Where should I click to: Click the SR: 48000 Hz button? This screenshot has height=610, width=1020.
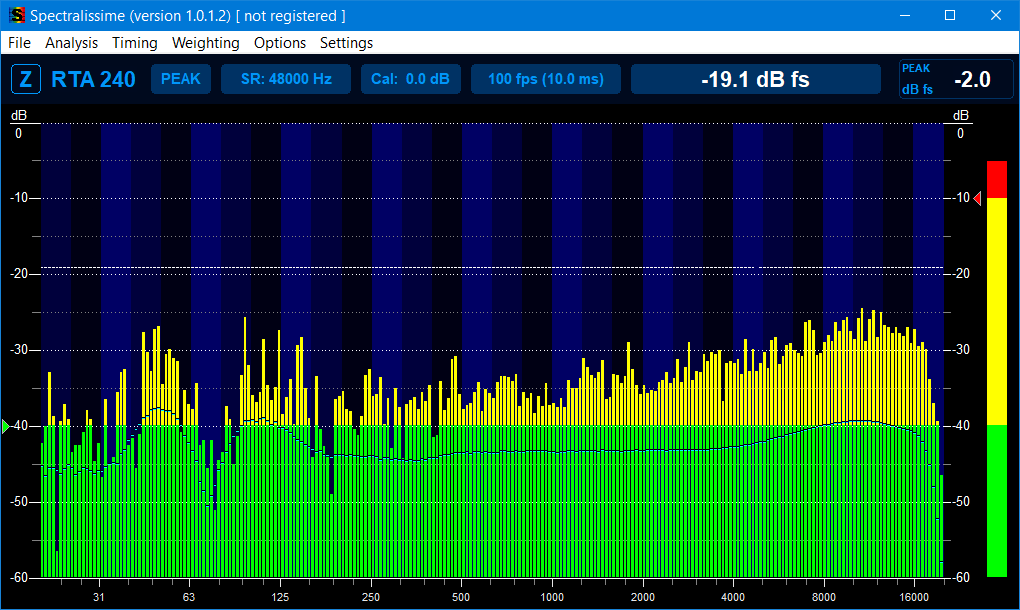pos(286,79)
